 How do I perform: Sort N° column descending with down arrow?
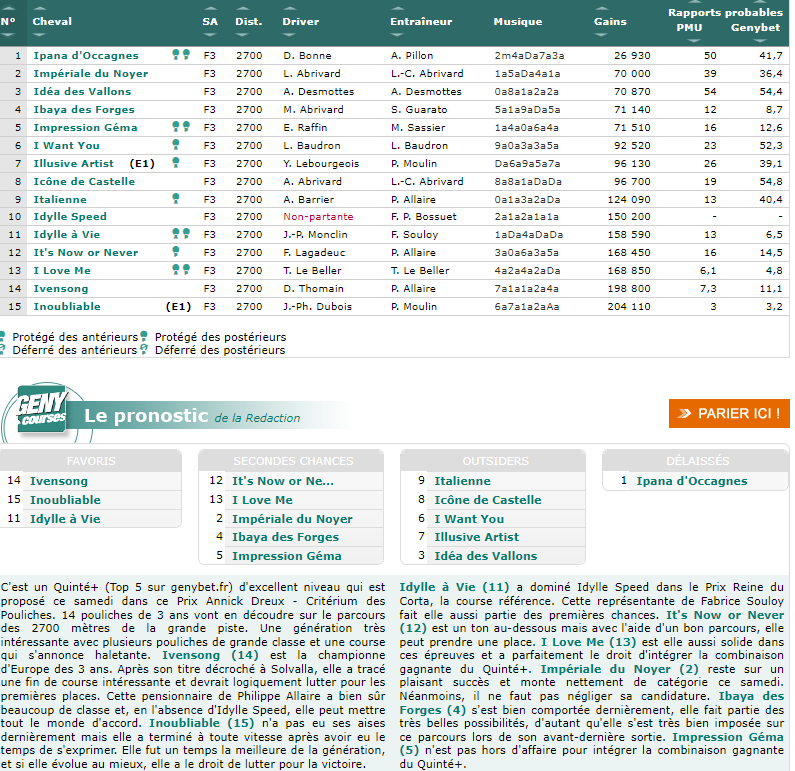(7, 35)
